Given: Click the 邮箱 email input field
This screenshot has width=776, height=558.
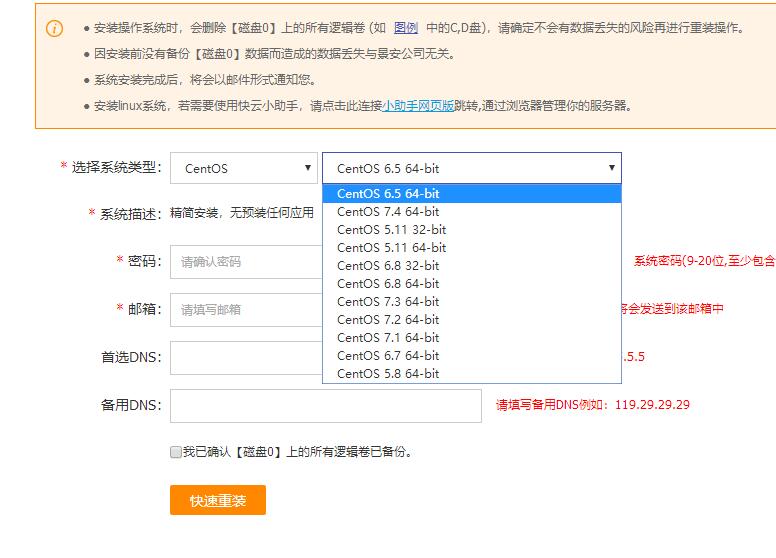Looking at the screenshot, I should click(246, 310).
